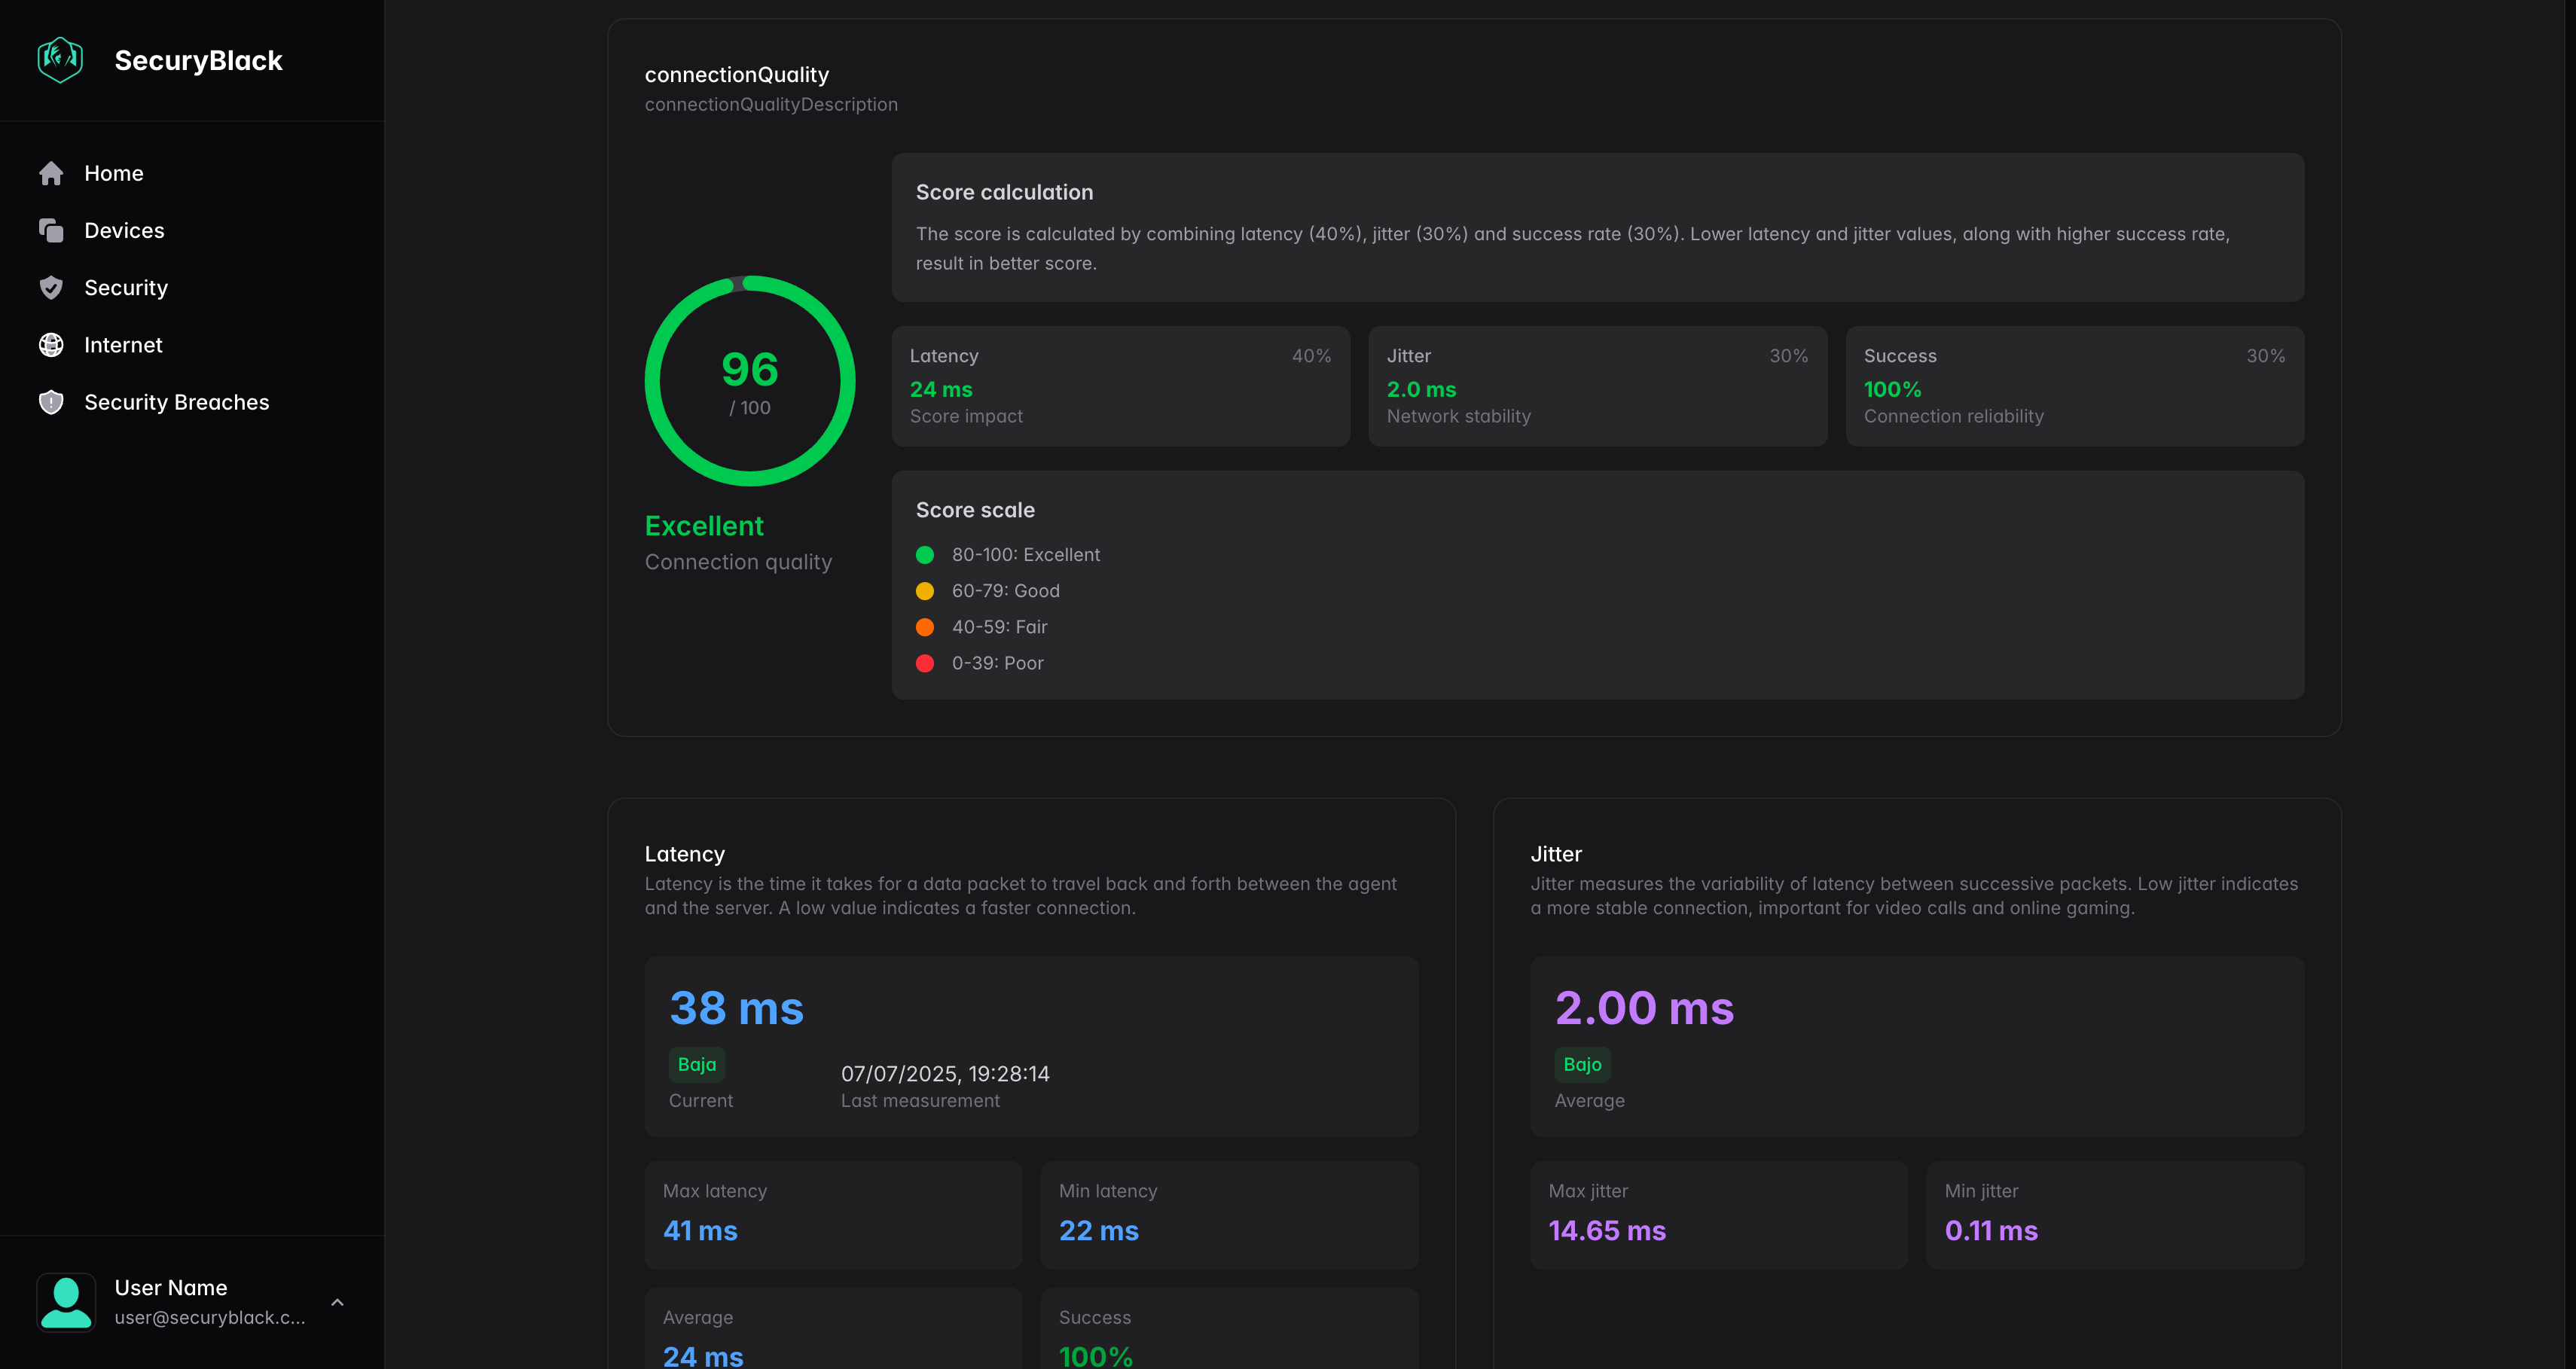The width and height of the screenshot is (2576, 1369).
Task: Expand the user account chevron
Action: 337,1302
